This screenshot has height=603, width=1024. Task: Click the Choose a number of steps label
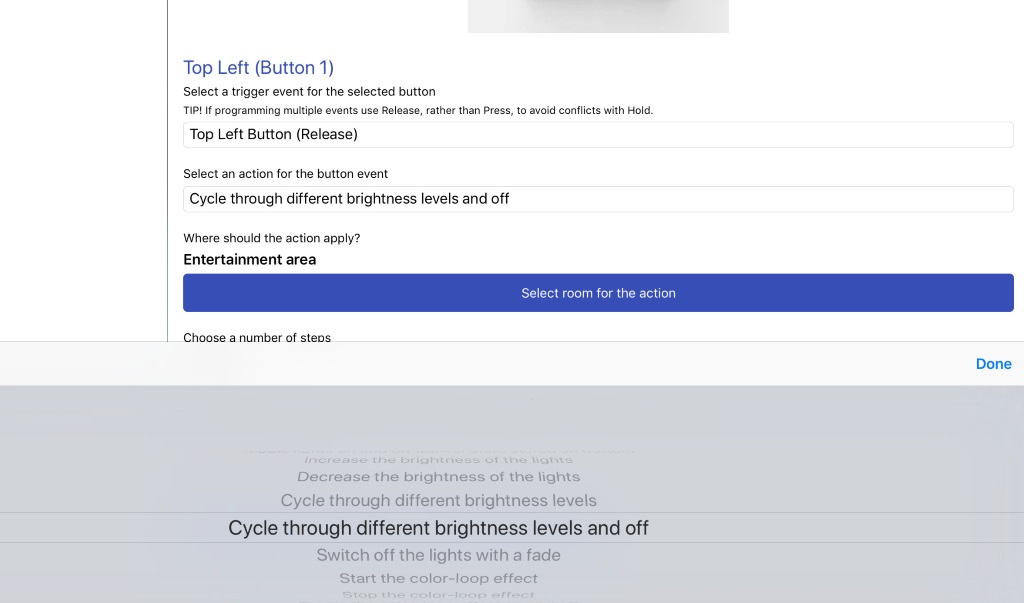point(257,337)
